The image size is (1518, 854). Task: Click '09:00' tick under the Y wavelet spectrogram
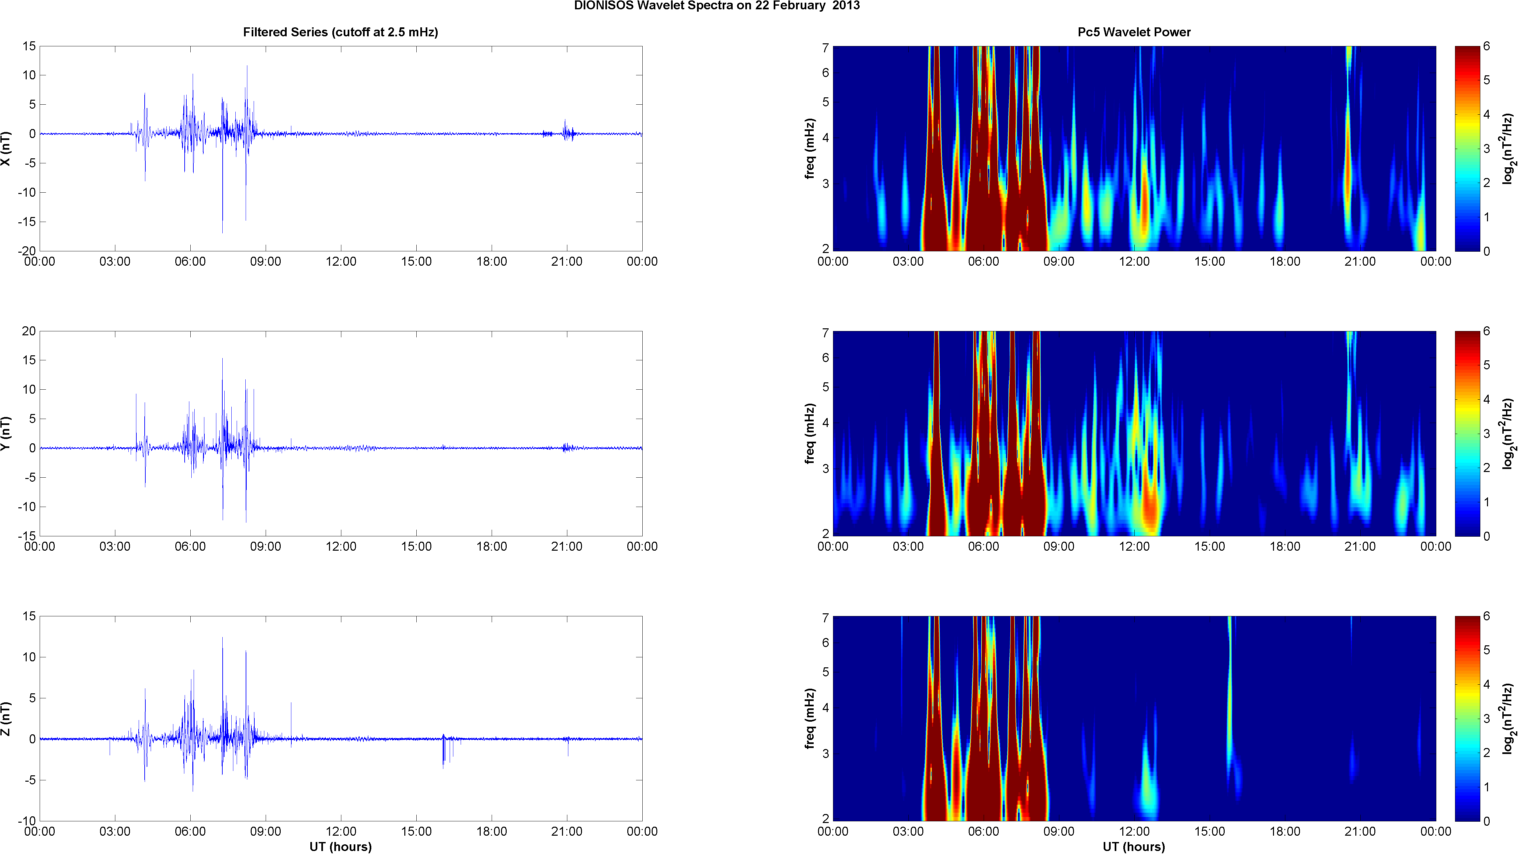click(x=1059, y=546)
